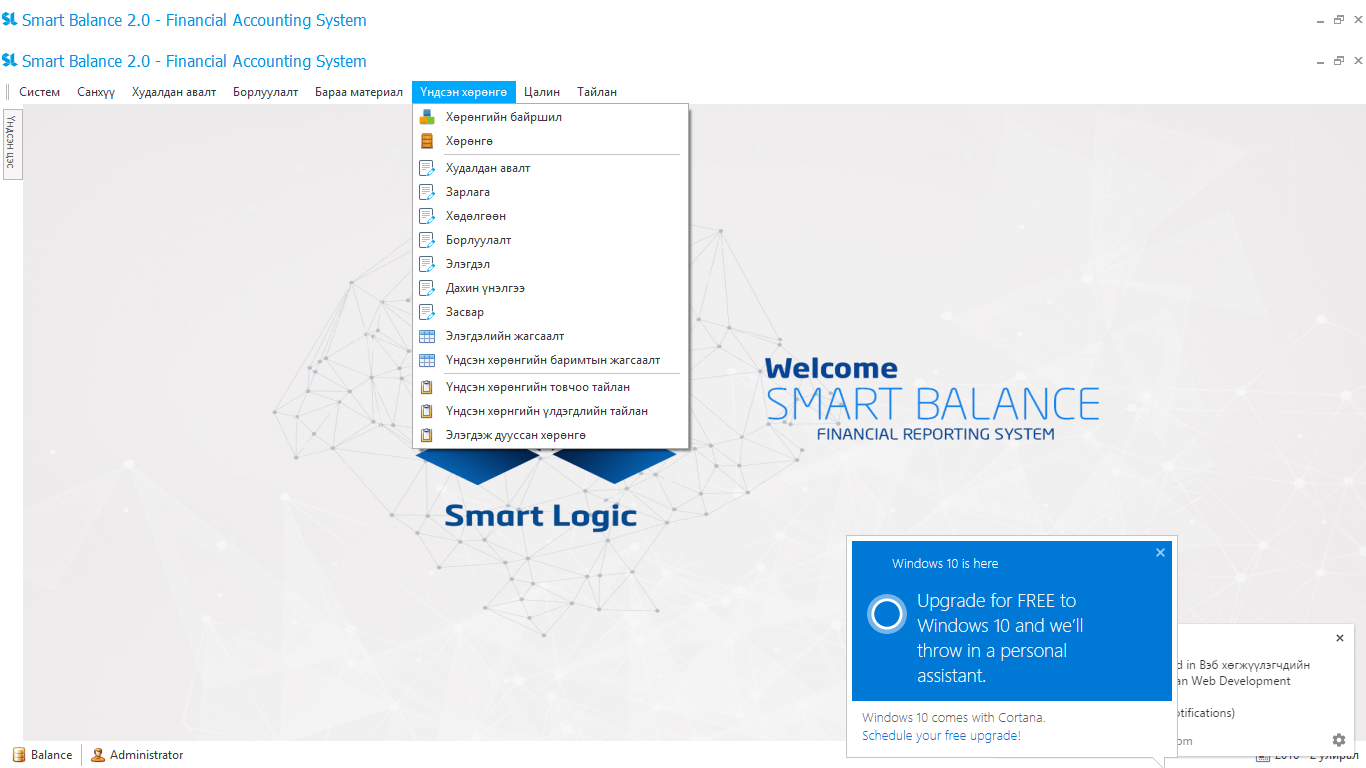Screen dimensions: 1366x768
Task: Click clipboard icon beside Үндсэн хөрөнгийн товчоо тайлан
Action: pyautogui.click(x=427, y=387)
